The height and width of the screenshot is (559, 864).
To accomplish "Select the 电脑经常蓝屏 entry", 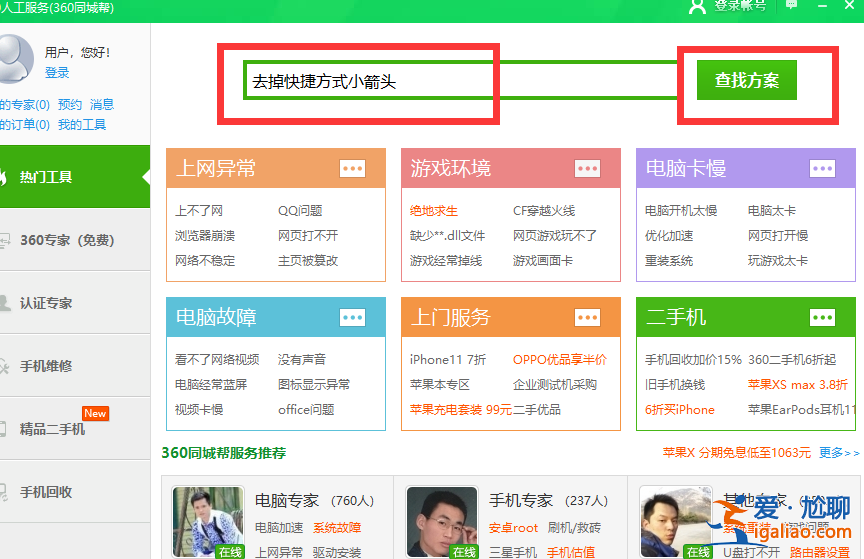I will click(211, 384).
